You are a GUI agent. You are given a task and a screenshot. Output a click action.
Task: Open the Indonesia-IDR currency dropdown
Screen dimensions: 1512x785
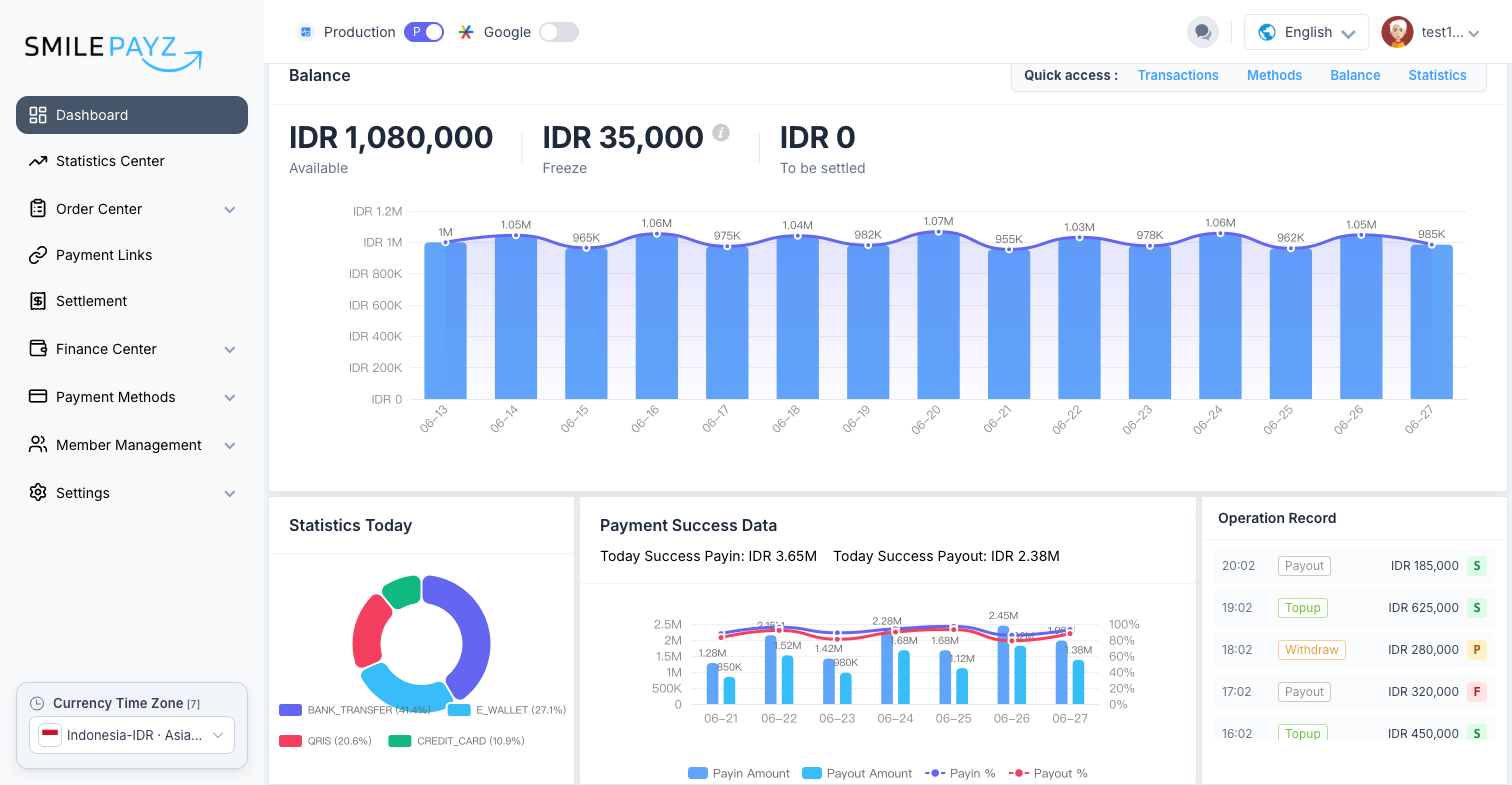coord(132,735)
